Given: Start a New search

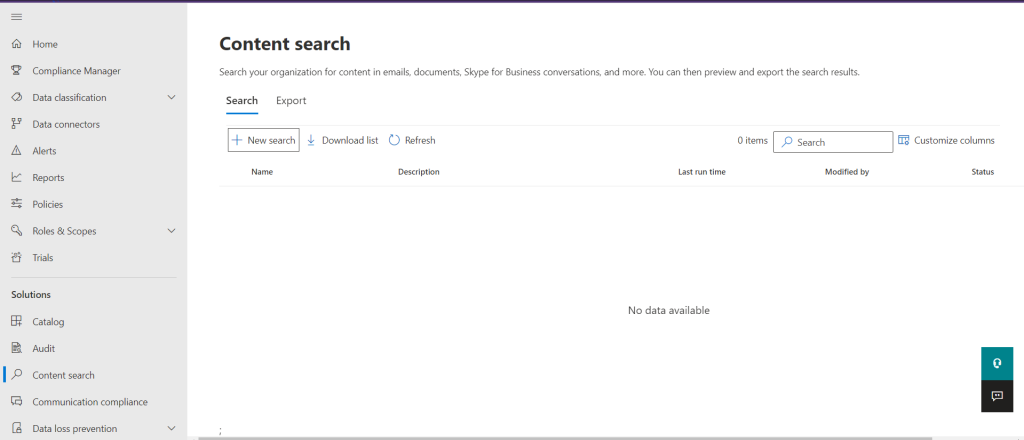Looking at the screenshot, I should (x=264, y=140).
